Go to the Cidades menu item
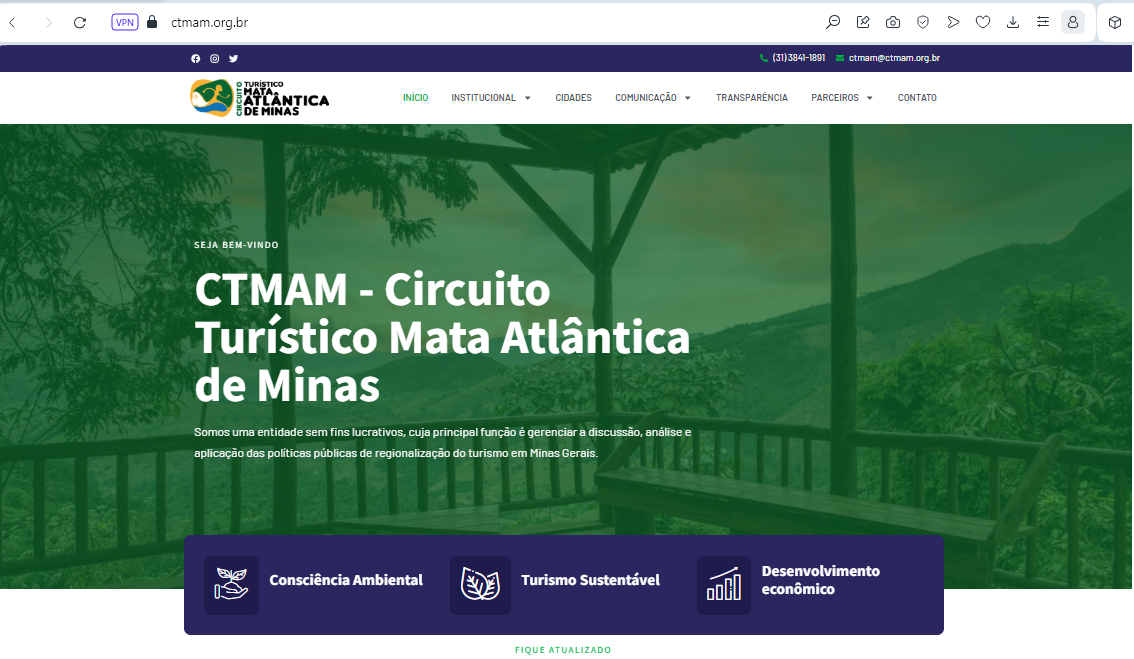1134x659 pixels. coord(573,98)
